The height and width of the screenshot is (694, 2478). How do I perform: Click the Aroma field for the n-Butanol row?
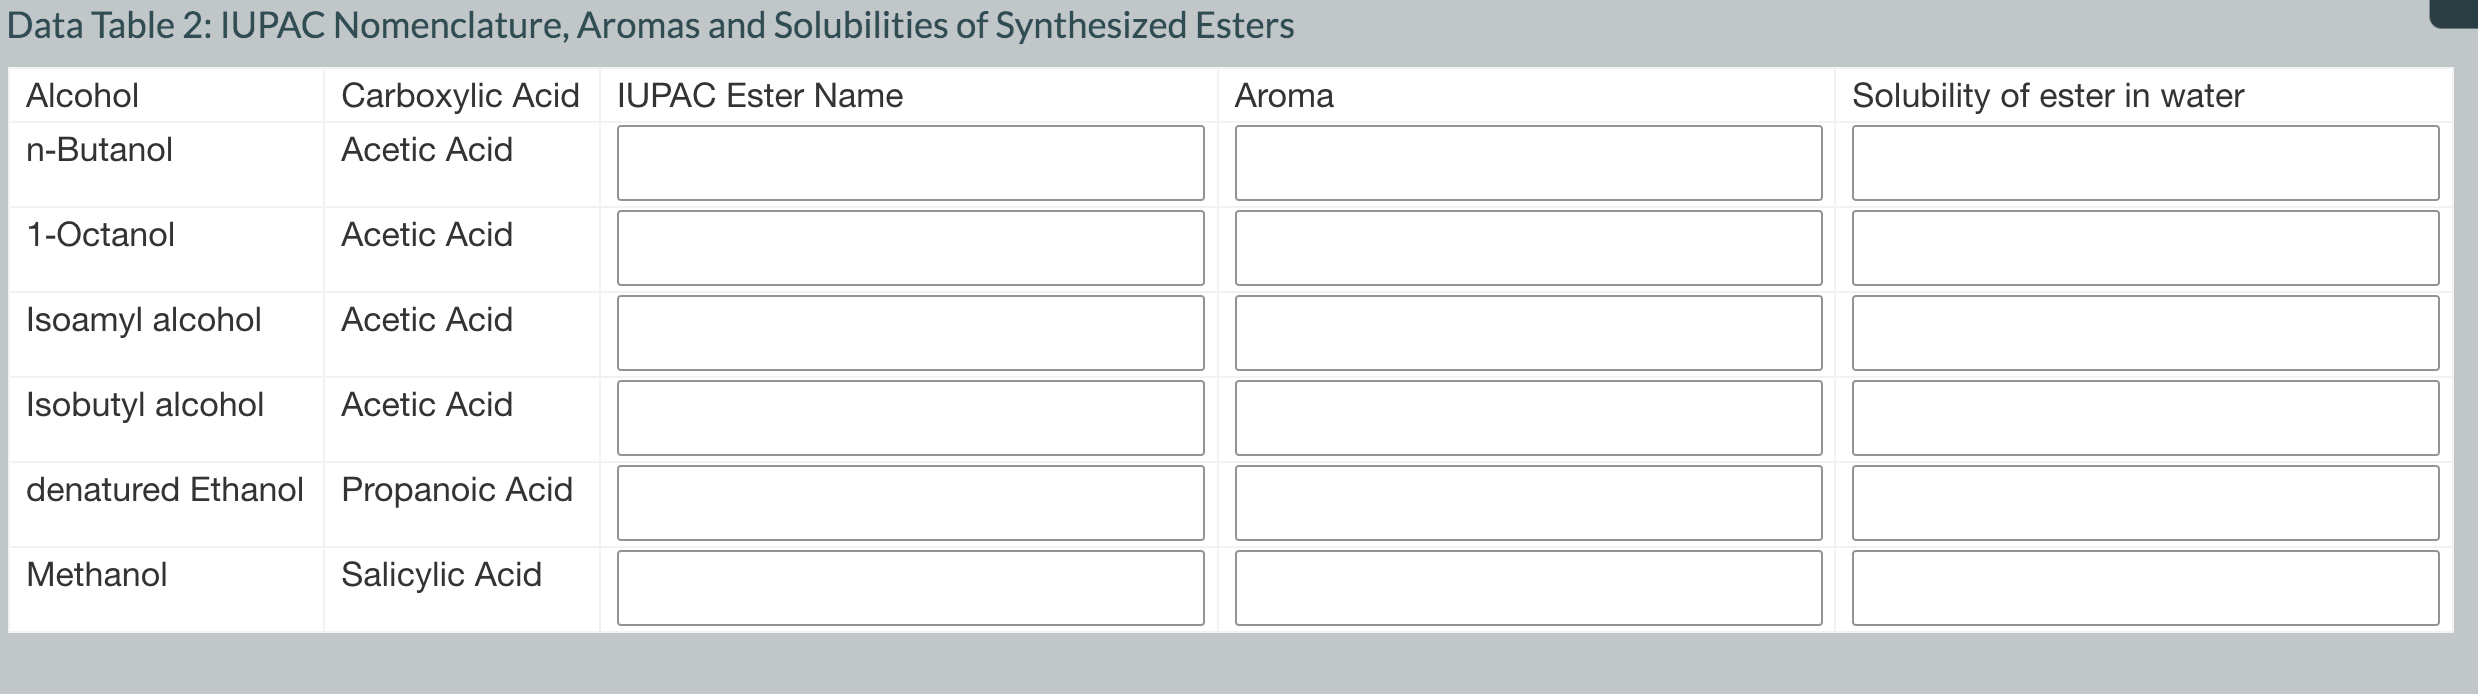[1529, 163]
